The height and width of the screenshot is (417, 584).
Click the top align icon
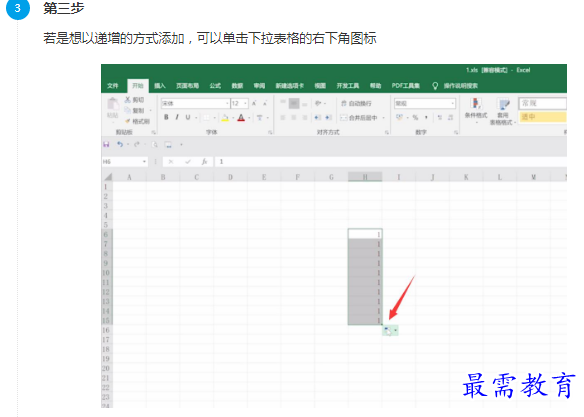tap(283, 103)
